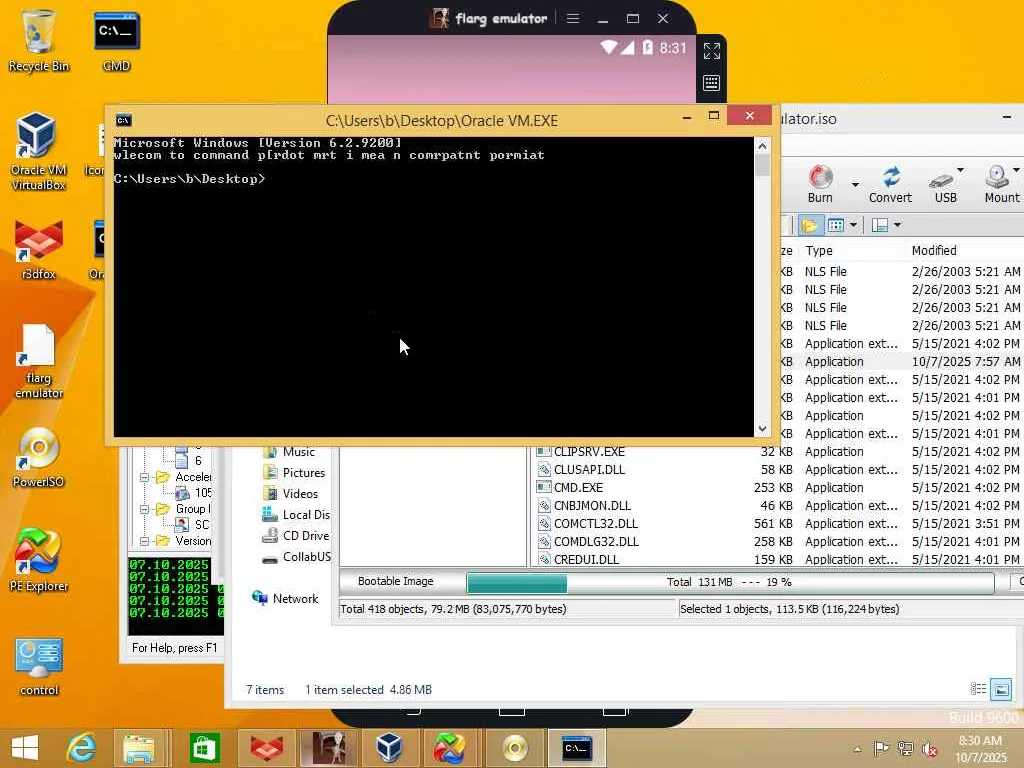The width and height of the screenshot is (1024, 768).
Task: Click the Mount tool in PowerISO
Action: 1000,184
